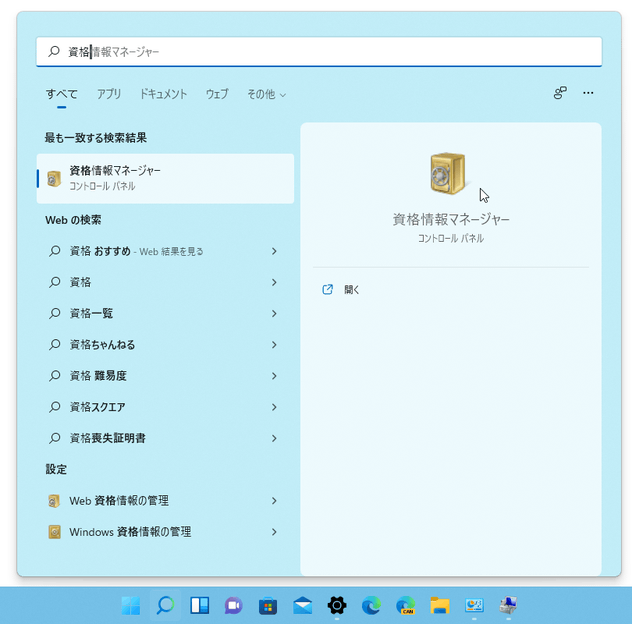Expand chevron for 資格喪失証明書
632x624 pixels.
274,438
